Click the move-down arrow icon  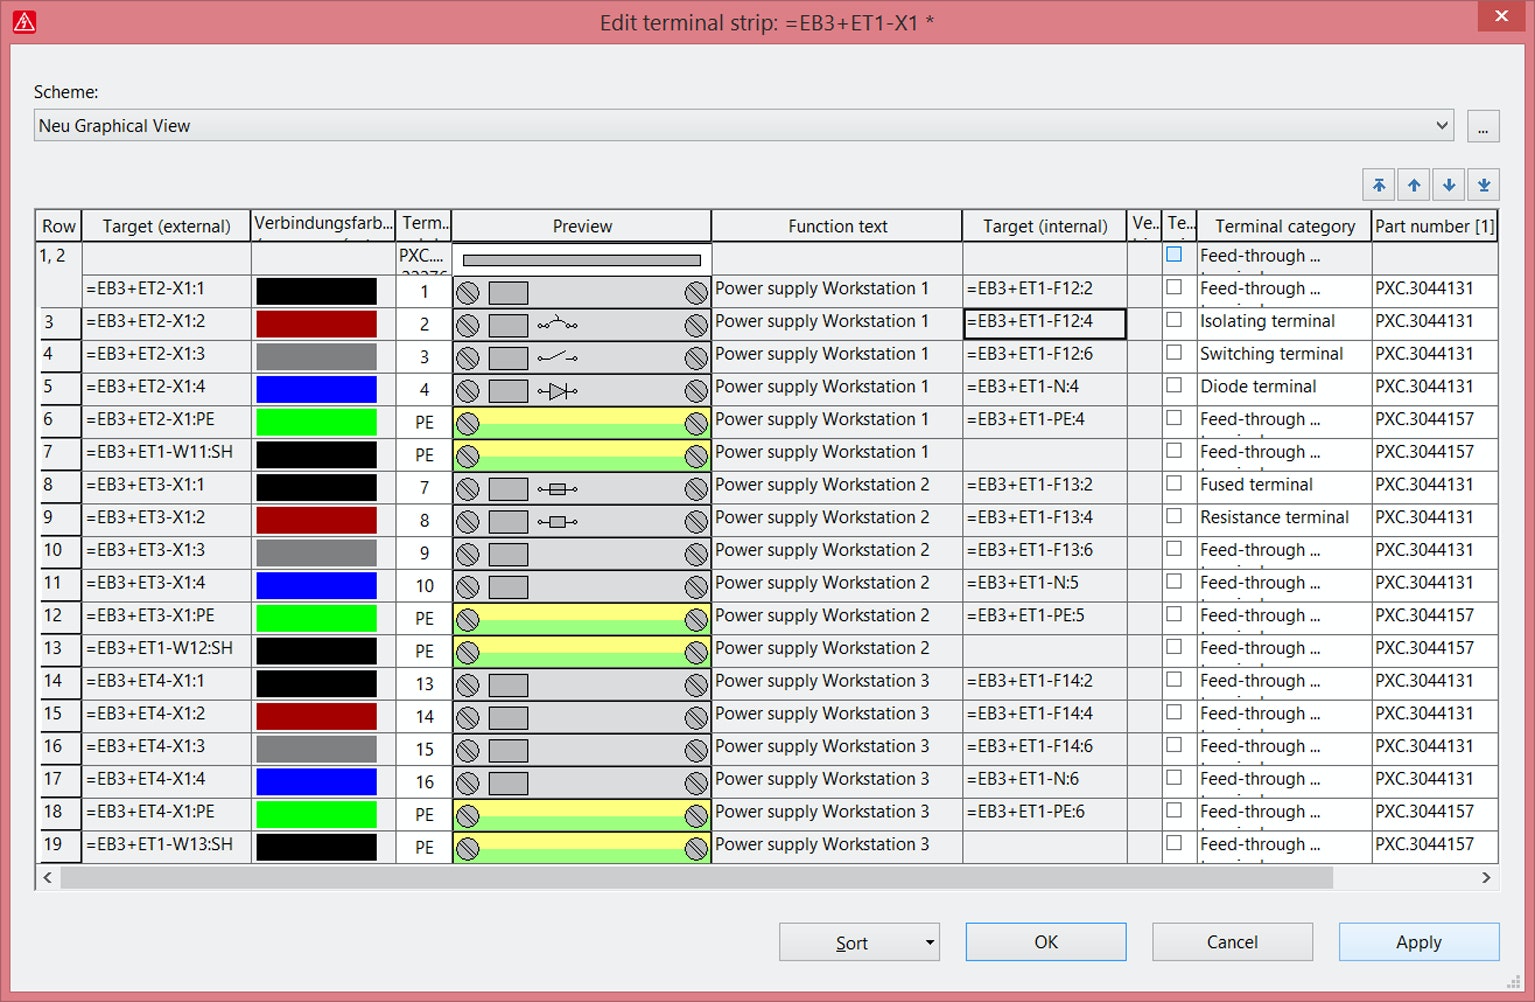(x=1449, y=184)
